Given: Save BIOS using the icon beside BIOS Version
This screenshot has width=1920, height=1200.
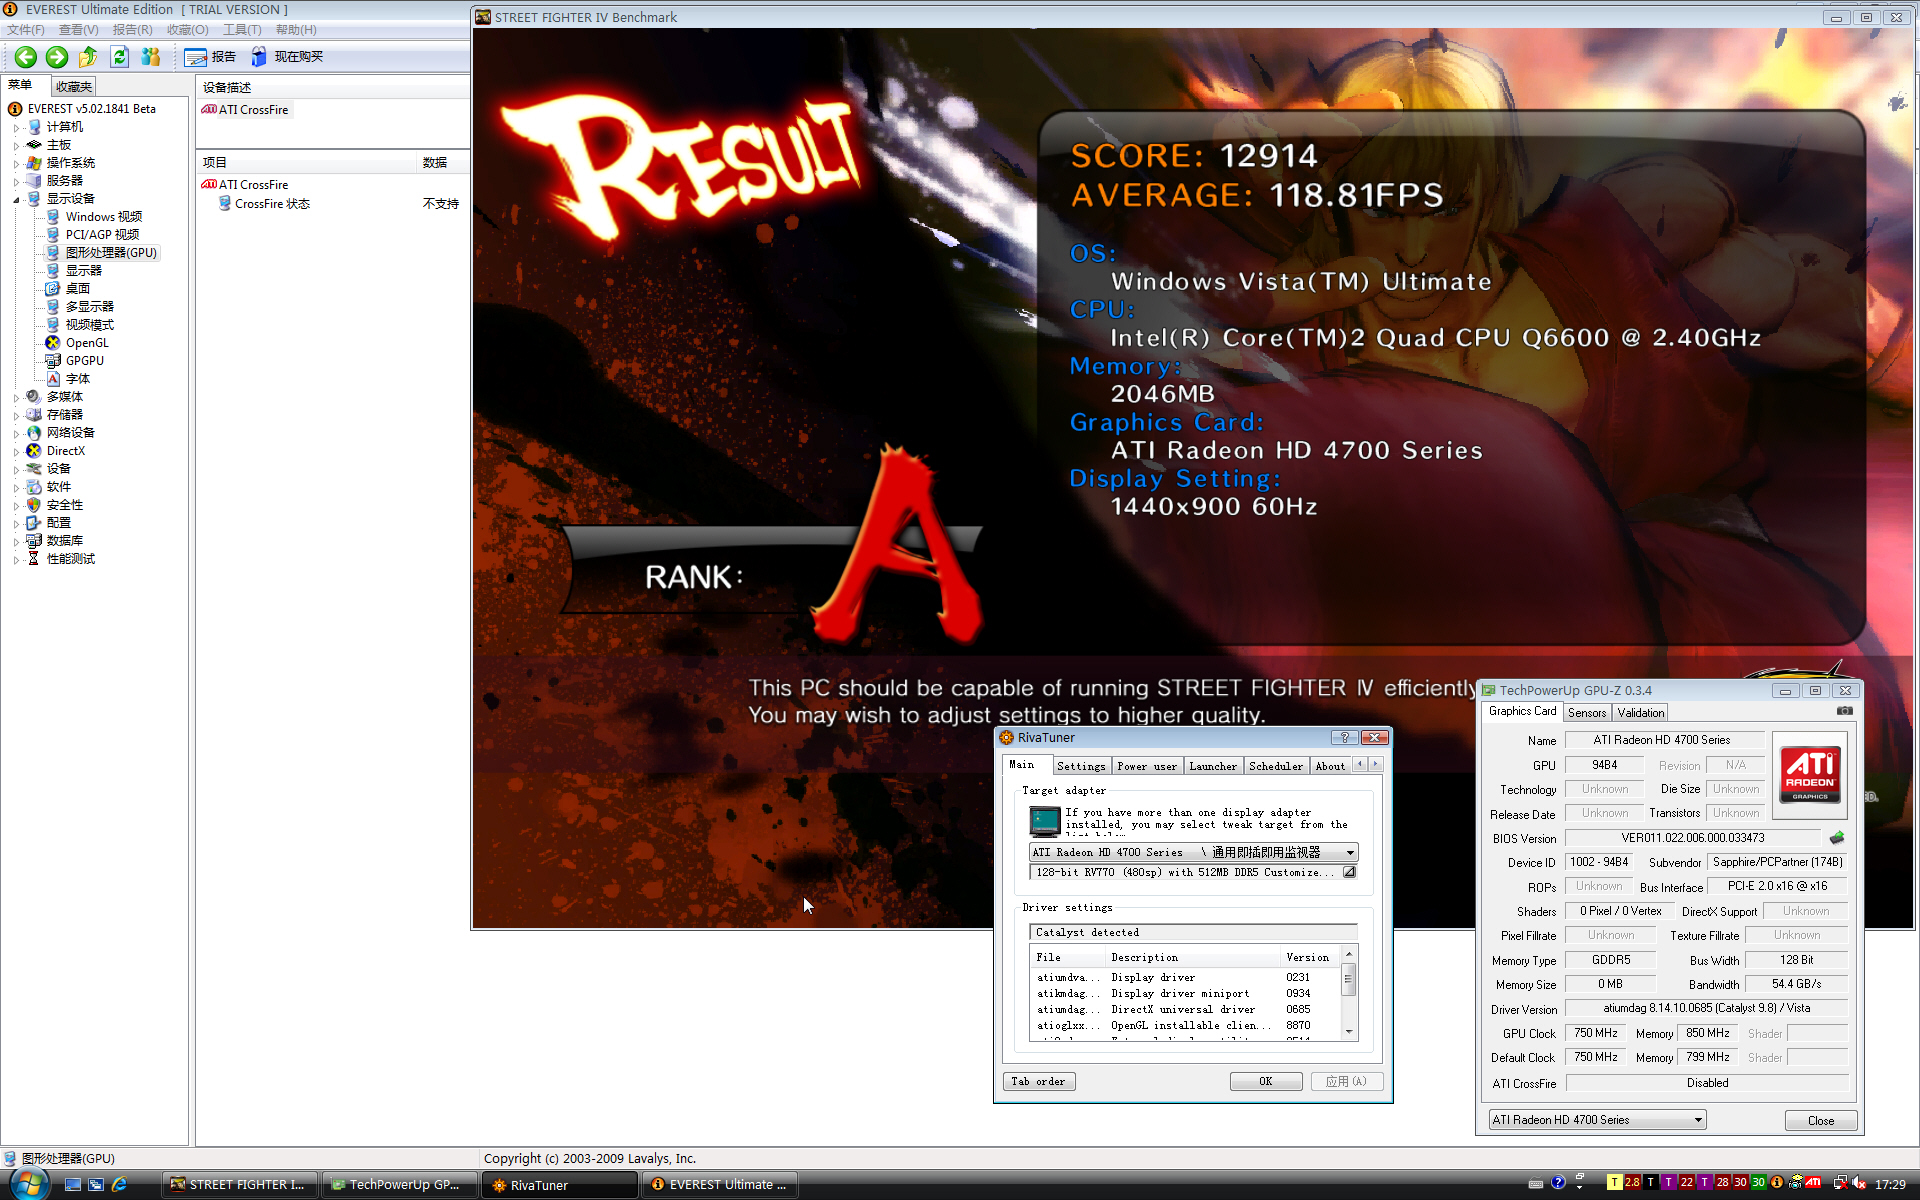Looking at the screenshot, I should click(x=1837, y=838).
